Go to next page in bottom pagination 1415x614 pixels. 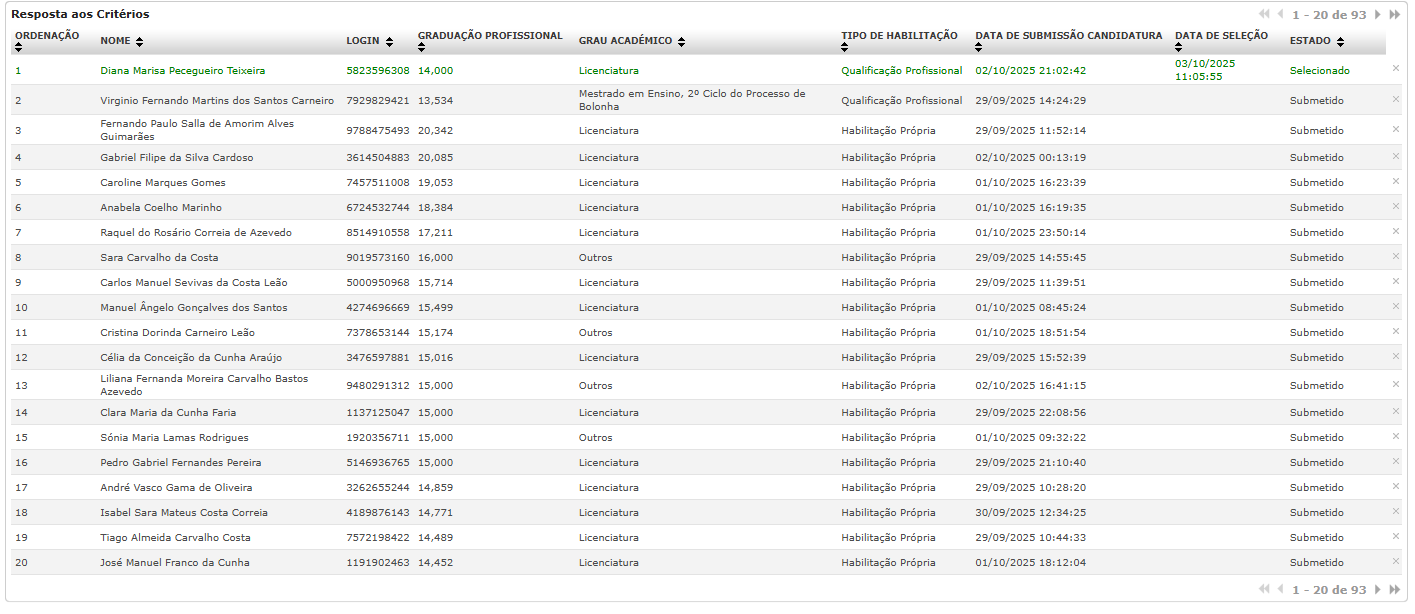pyautogui.click(x=1378, y=590)
